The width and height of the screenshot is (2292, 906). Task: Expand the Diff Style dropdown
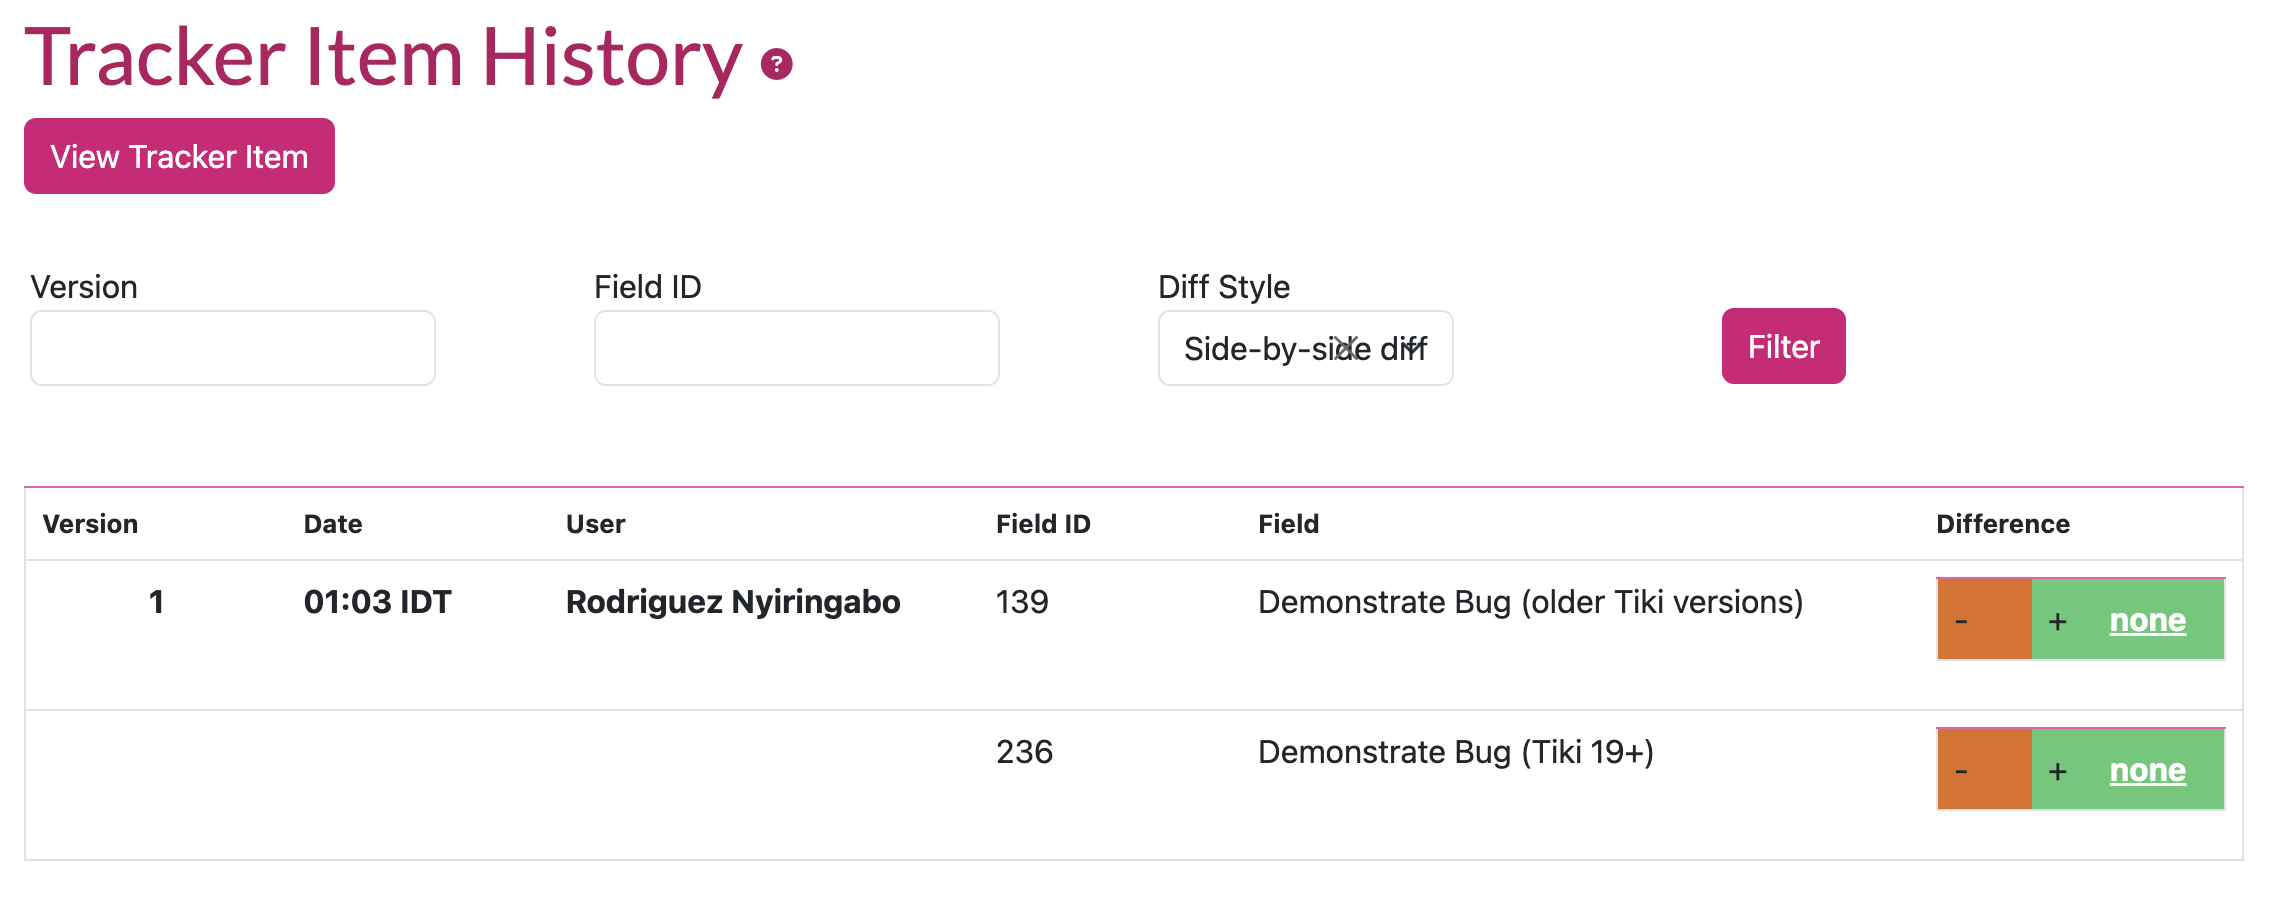tap(1305, 348)
